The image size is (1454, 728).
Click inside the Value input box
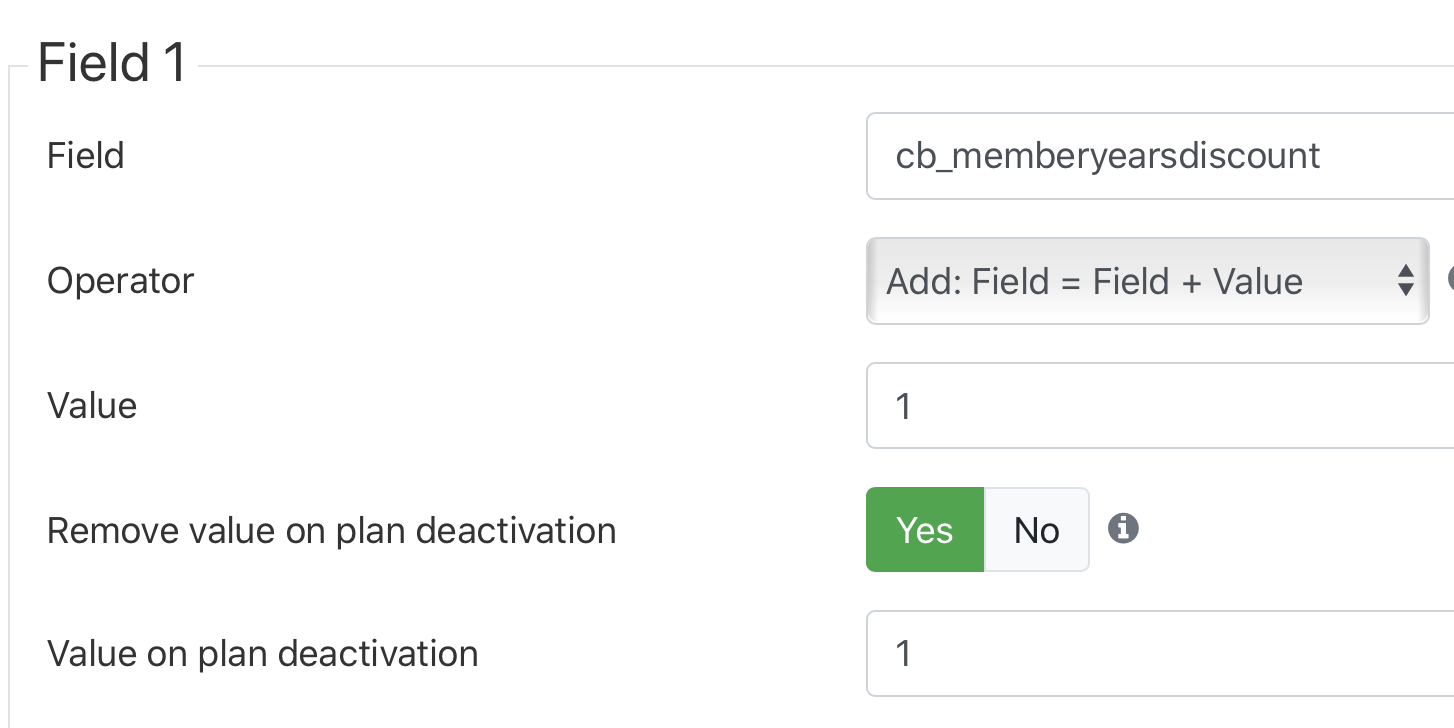1160,405
